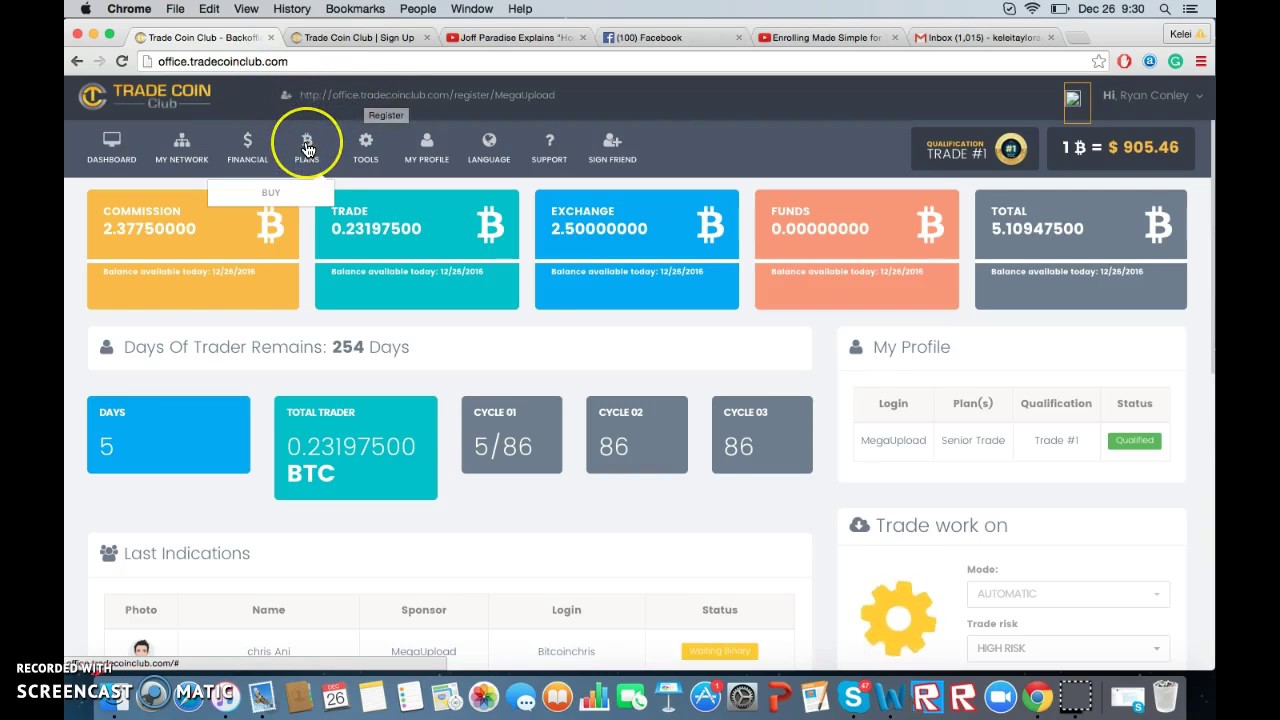Open Google Chrome from the dock

(x=1038, y=696)
